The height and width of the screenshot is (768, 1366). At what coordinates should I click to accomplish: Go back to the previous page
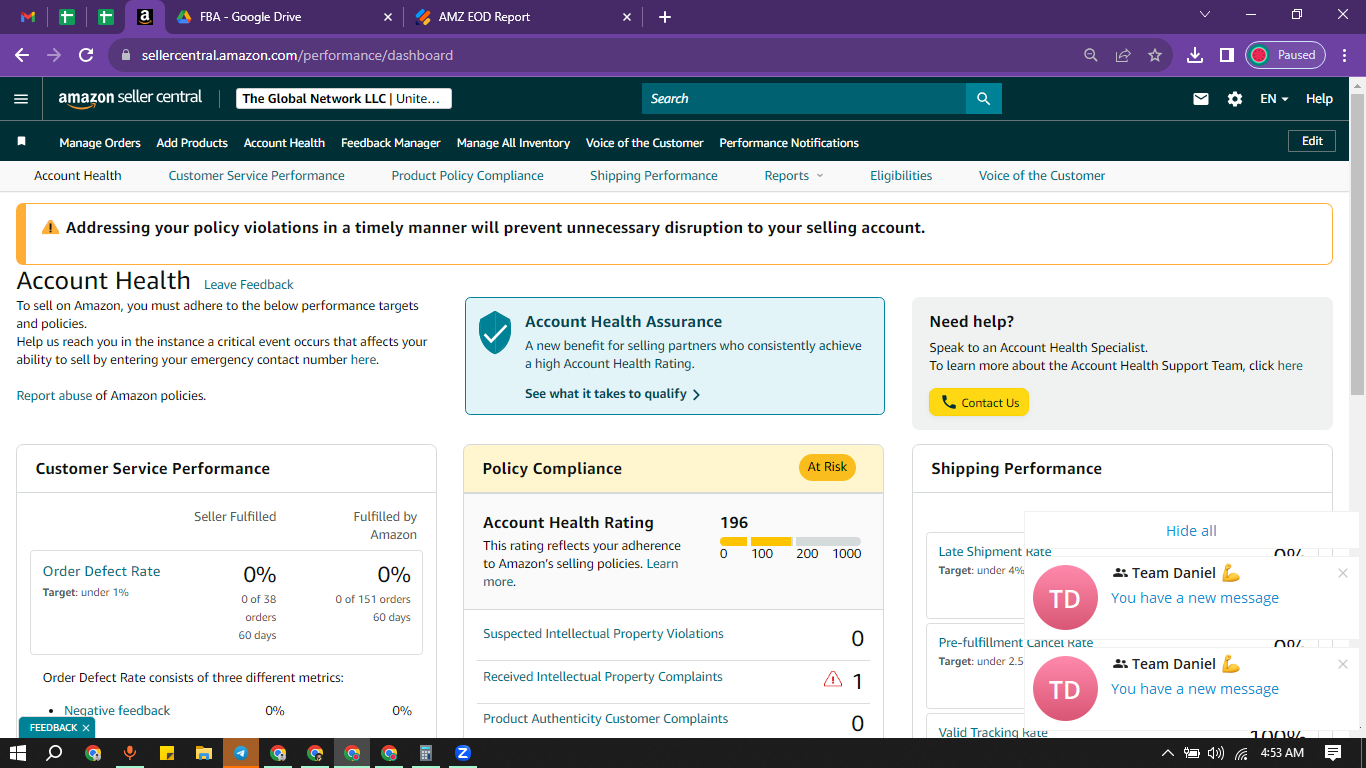click(22, 55)
